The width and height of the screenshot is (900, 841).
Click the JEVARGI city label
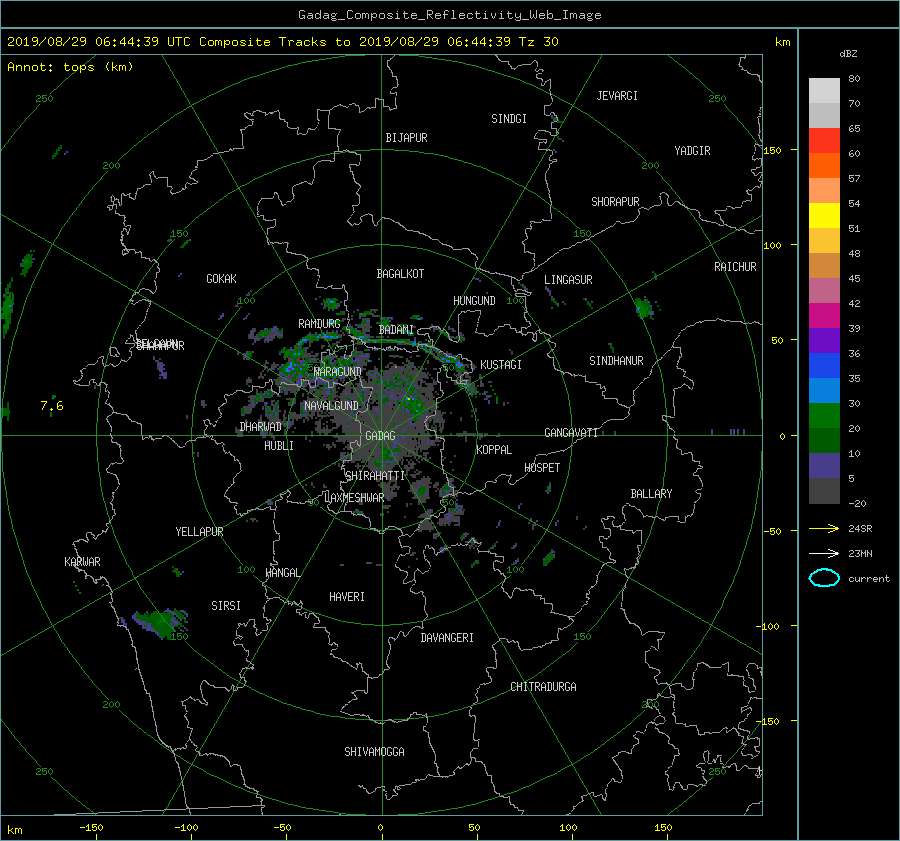(x=617, y=96)
